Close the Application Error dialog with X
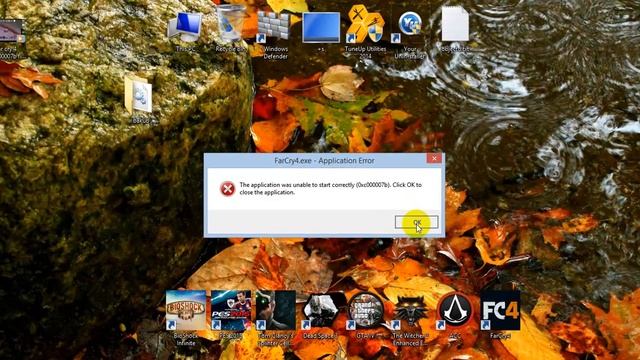Viewport: 640px width, 360px height. [x=434, y=158]
